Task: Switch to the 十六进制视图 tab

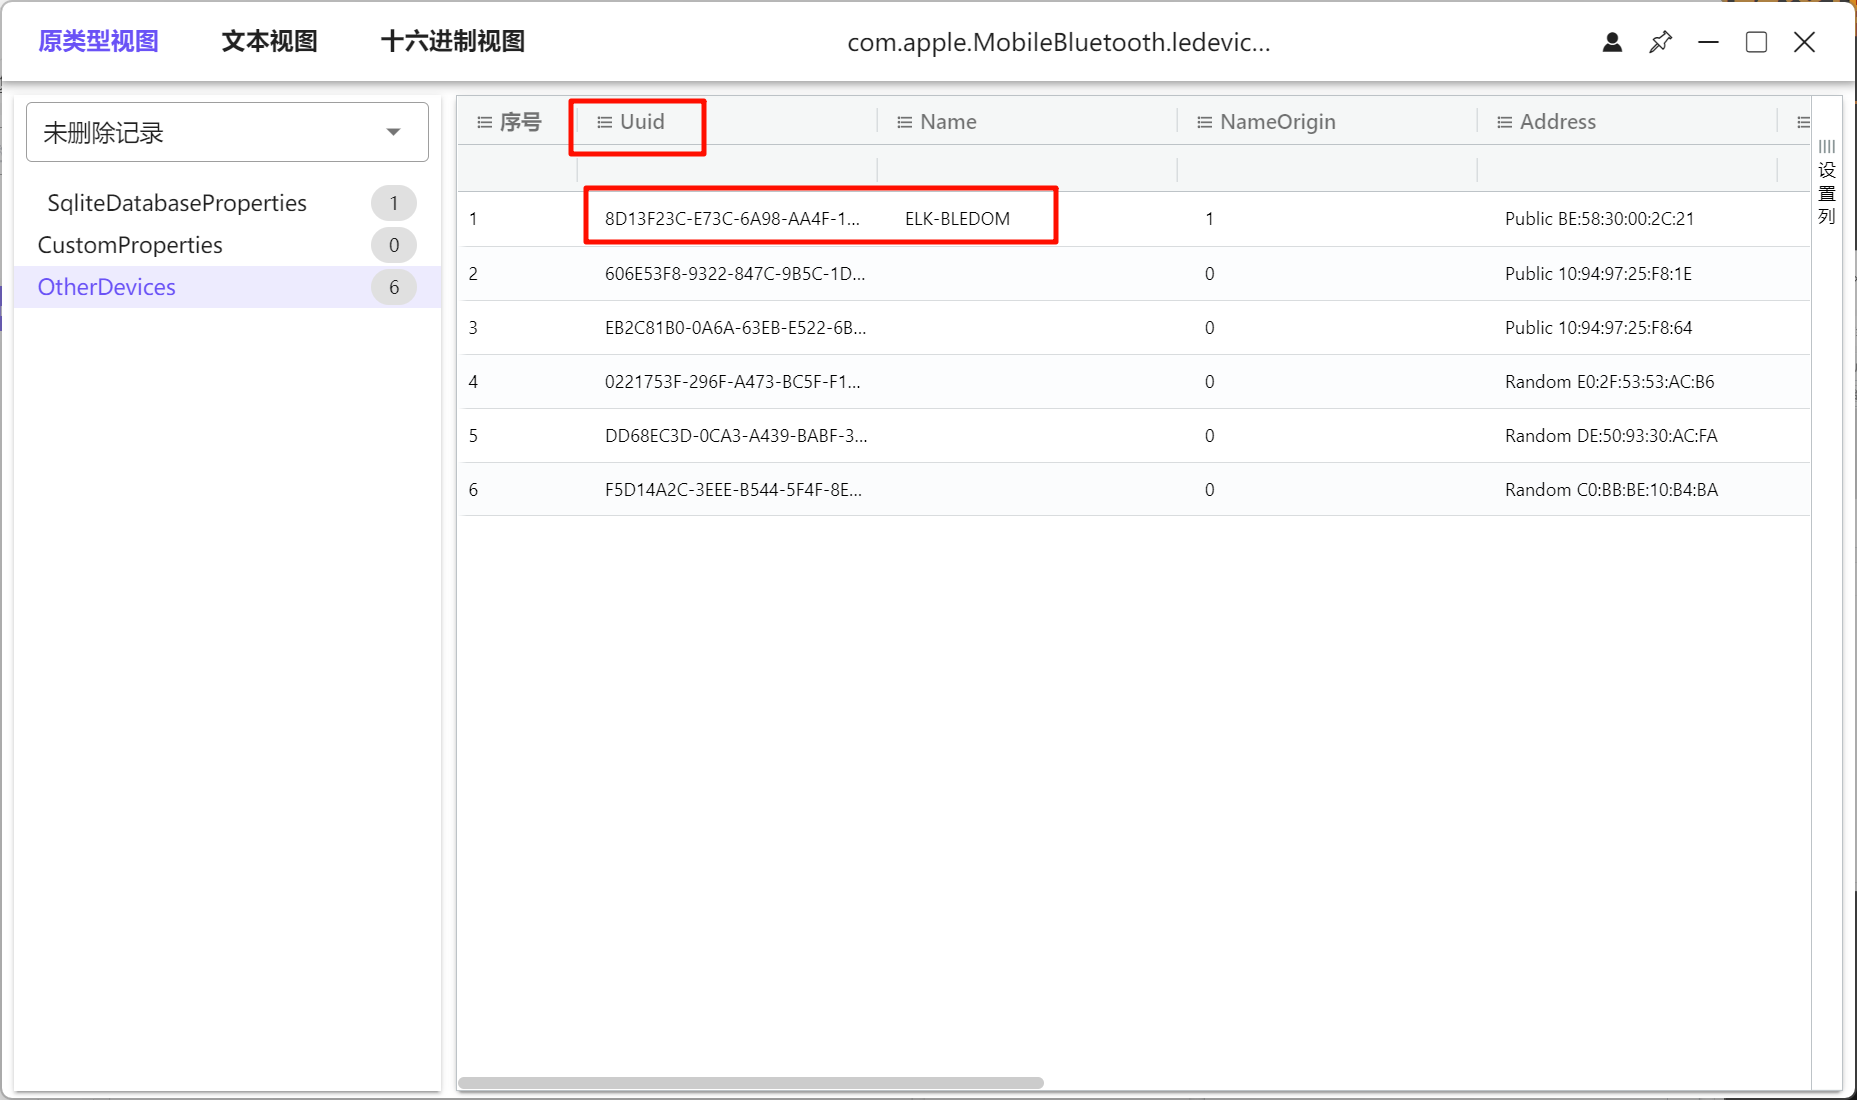Action: pyautogui.click(x=452, y=42)
